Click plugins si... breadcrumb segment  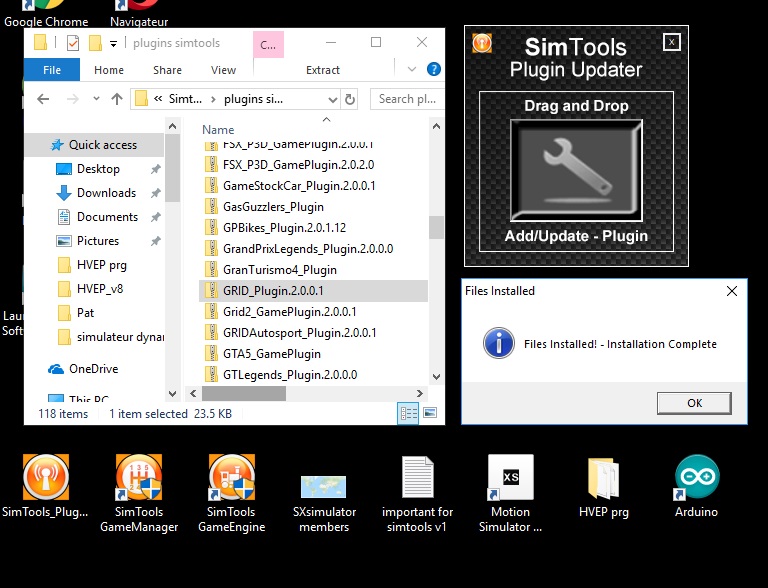tap(253, 99)
